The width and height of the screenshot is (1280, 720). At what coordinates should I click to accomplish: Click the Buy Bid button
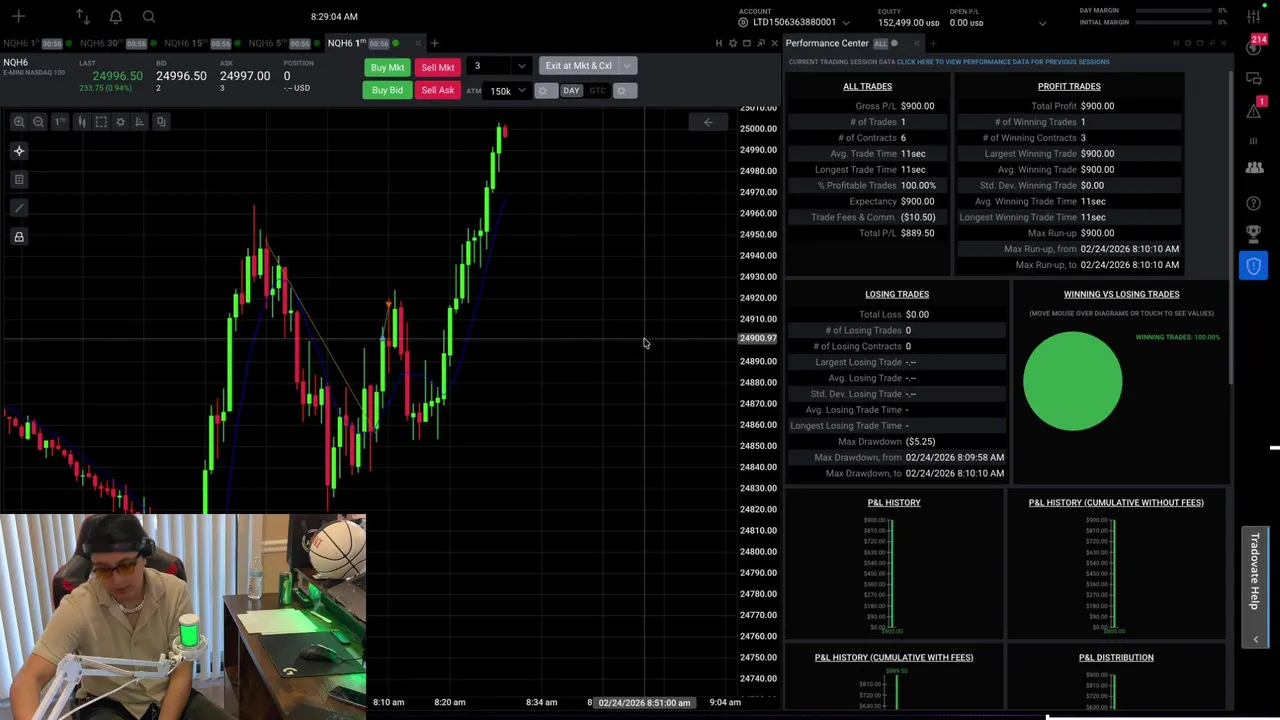pyautogui.click(x=387, y=90)
